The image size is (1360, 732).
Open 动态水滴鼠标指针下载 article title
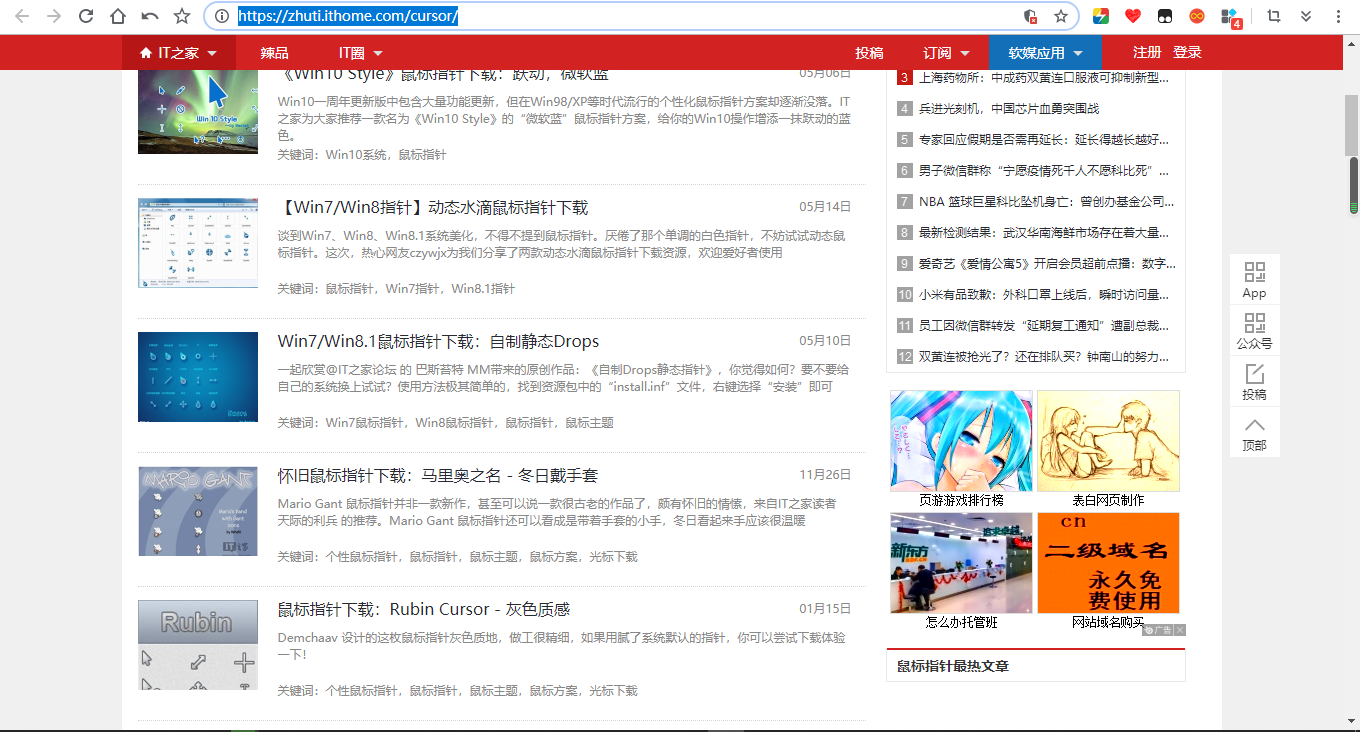click(x=433, y=207)
